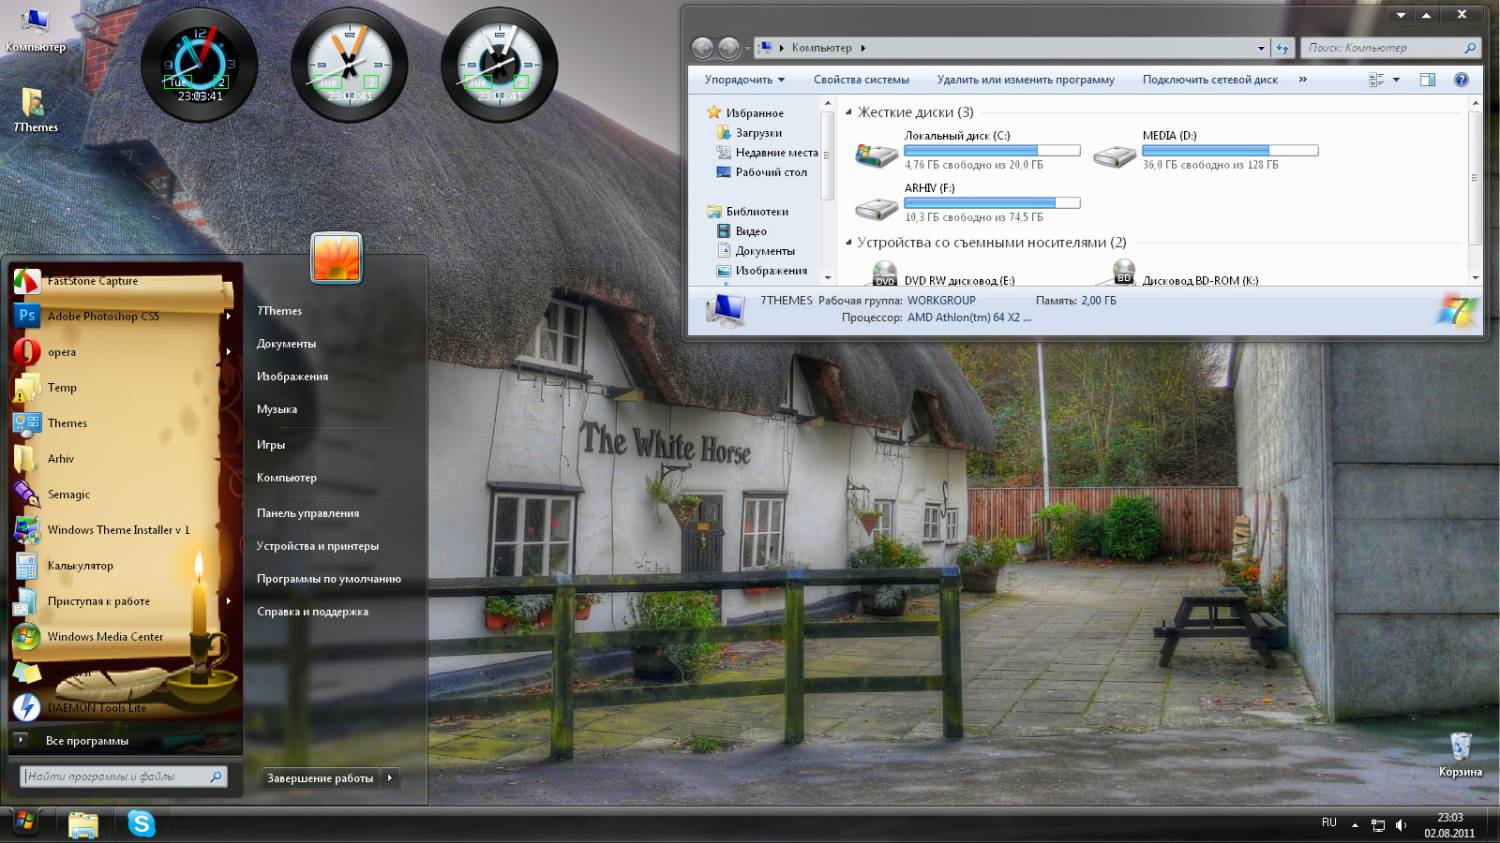1500x843 pixels.
Task: Open the view mode dropdown arrow in Explorer
Action: coord(1396,80)
